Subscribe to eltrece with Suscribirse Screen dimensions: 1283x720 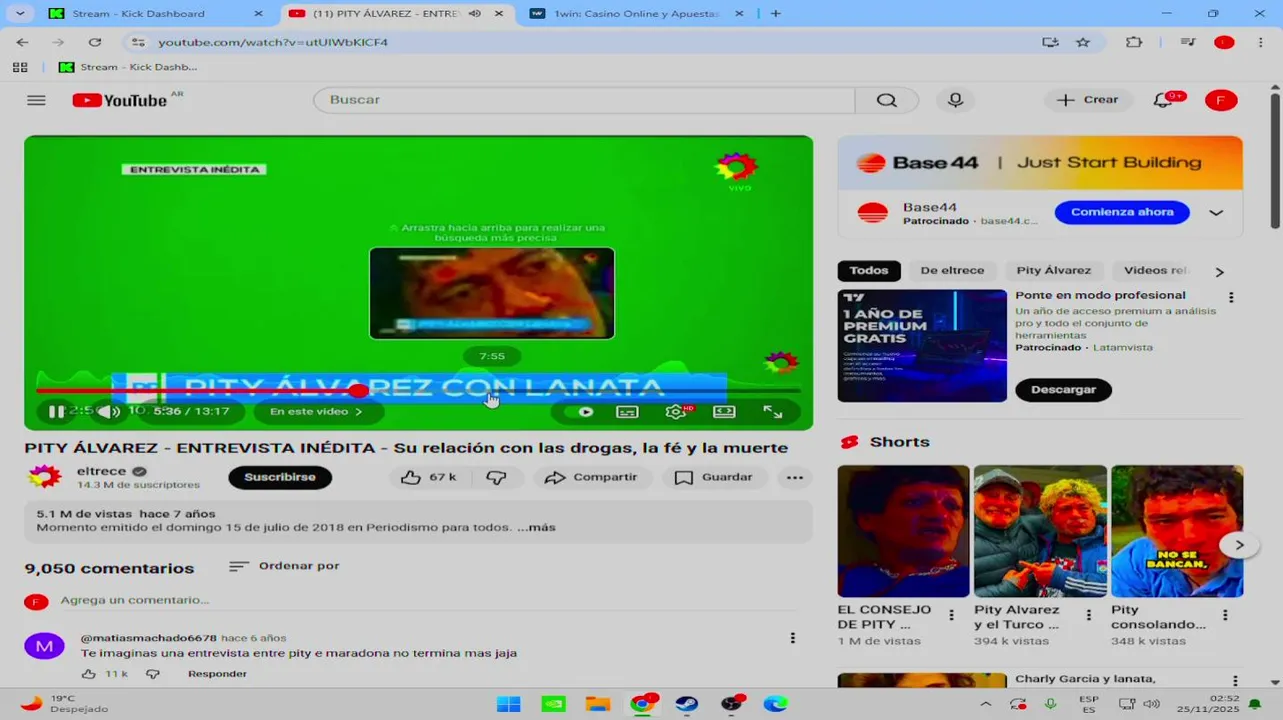tap(280, 477)
